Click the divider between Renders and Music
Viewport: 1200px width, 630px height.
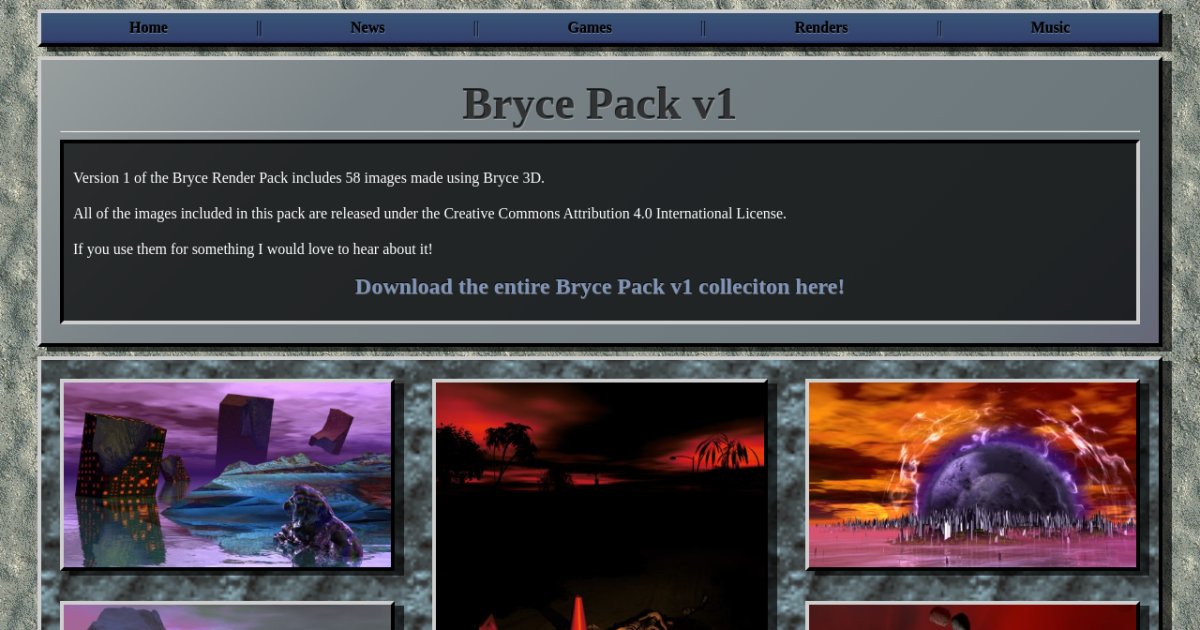point(939,28)
